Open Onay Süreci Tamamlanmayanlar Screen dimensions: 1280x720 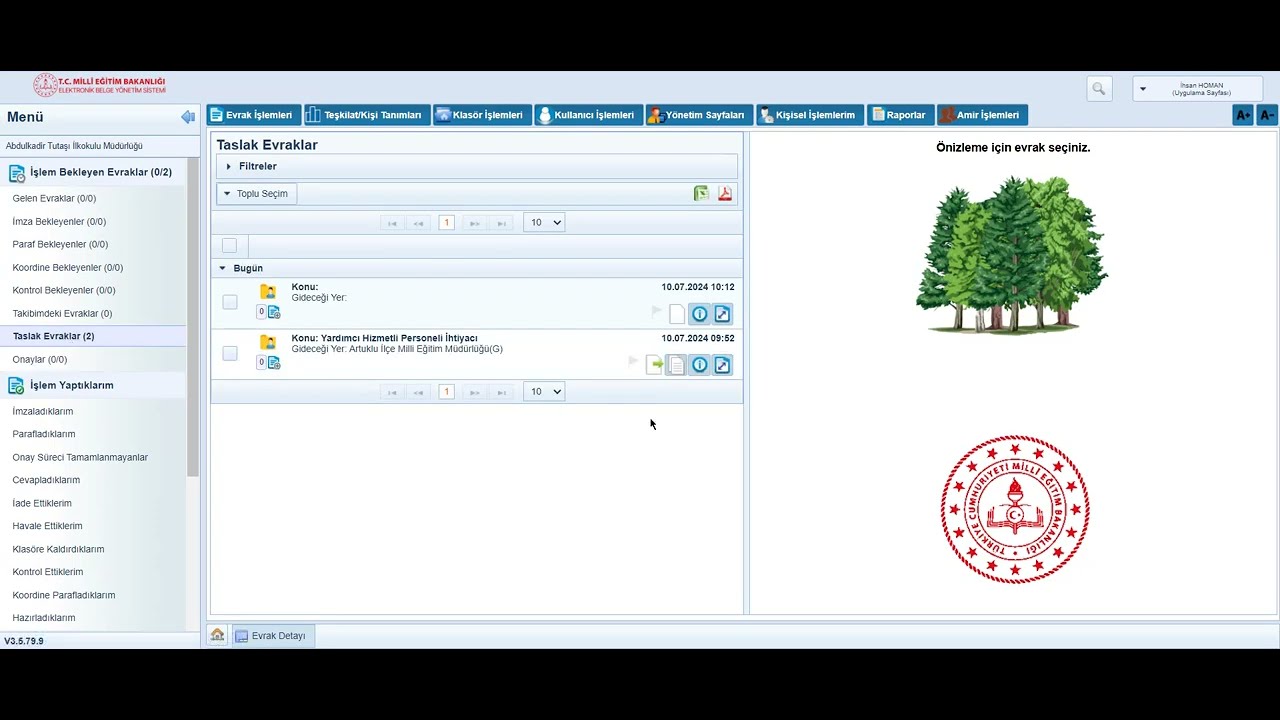point(80,457)
